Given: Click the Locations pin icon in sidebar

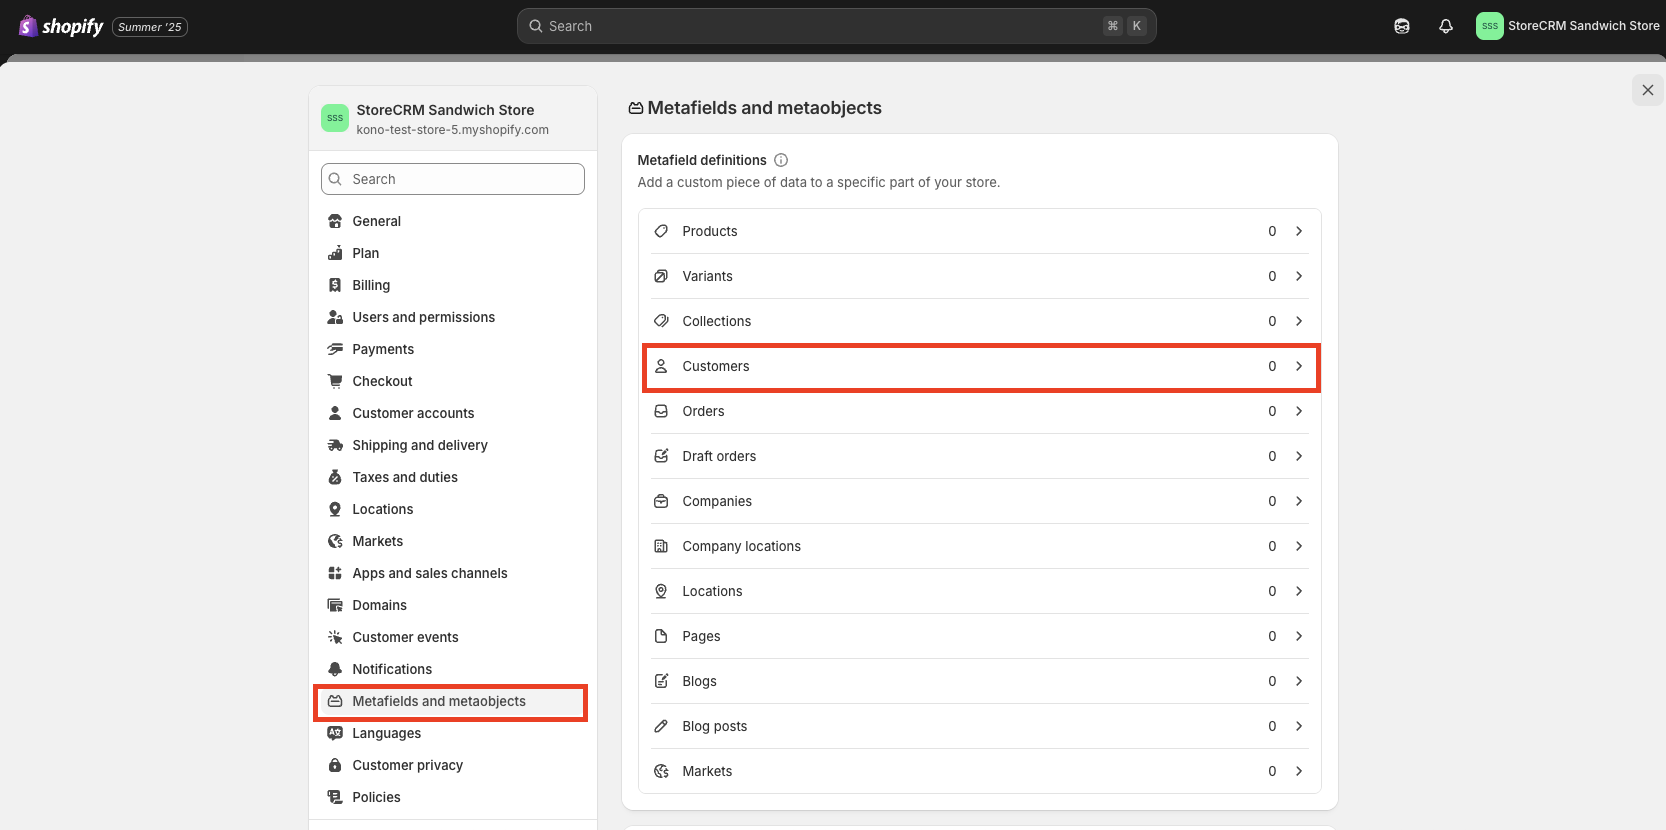Looking at the screenshot, I should (x=335, y=509).
